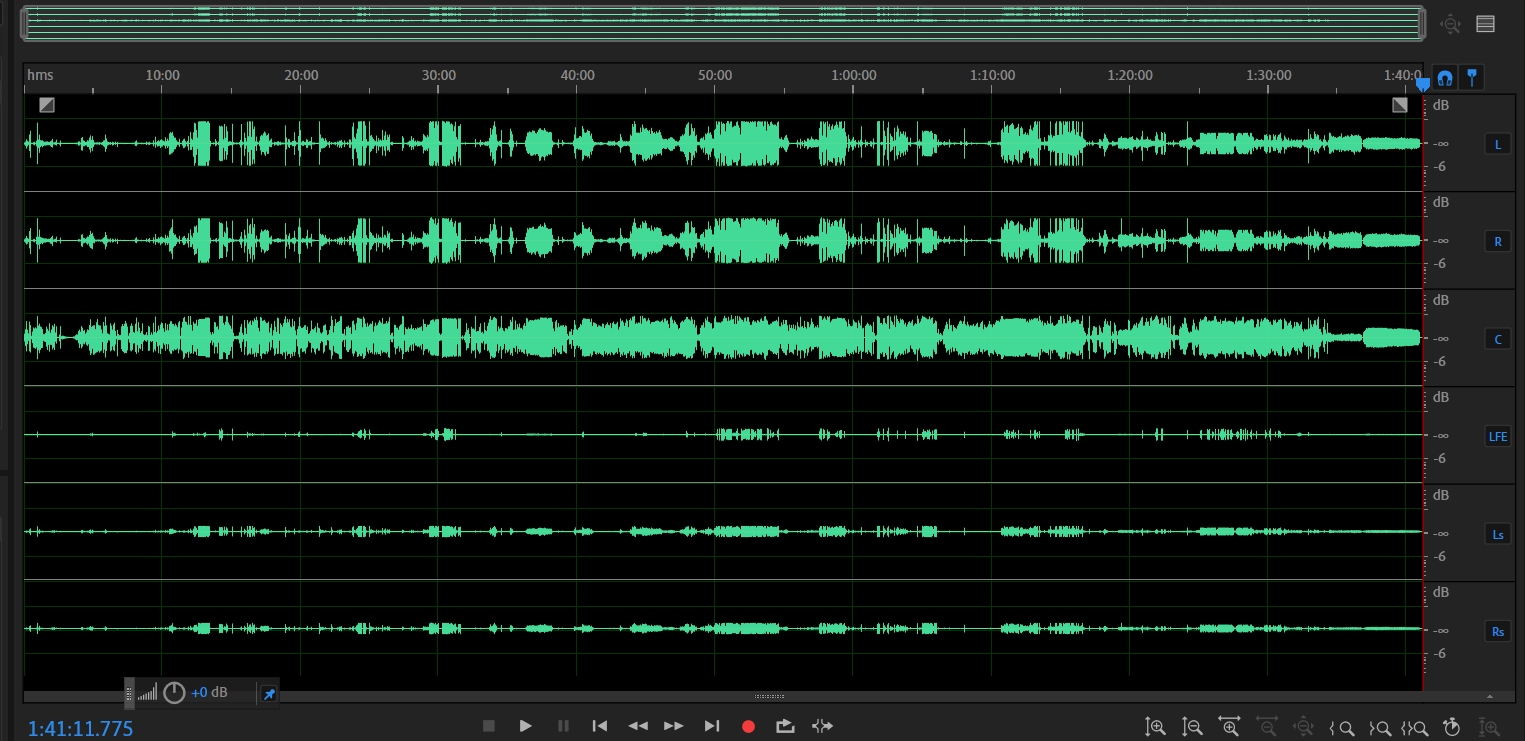The image size is (1525, 741).
Task: Click the zoom to time stopwatch icon
Action: pos(1453,727)
